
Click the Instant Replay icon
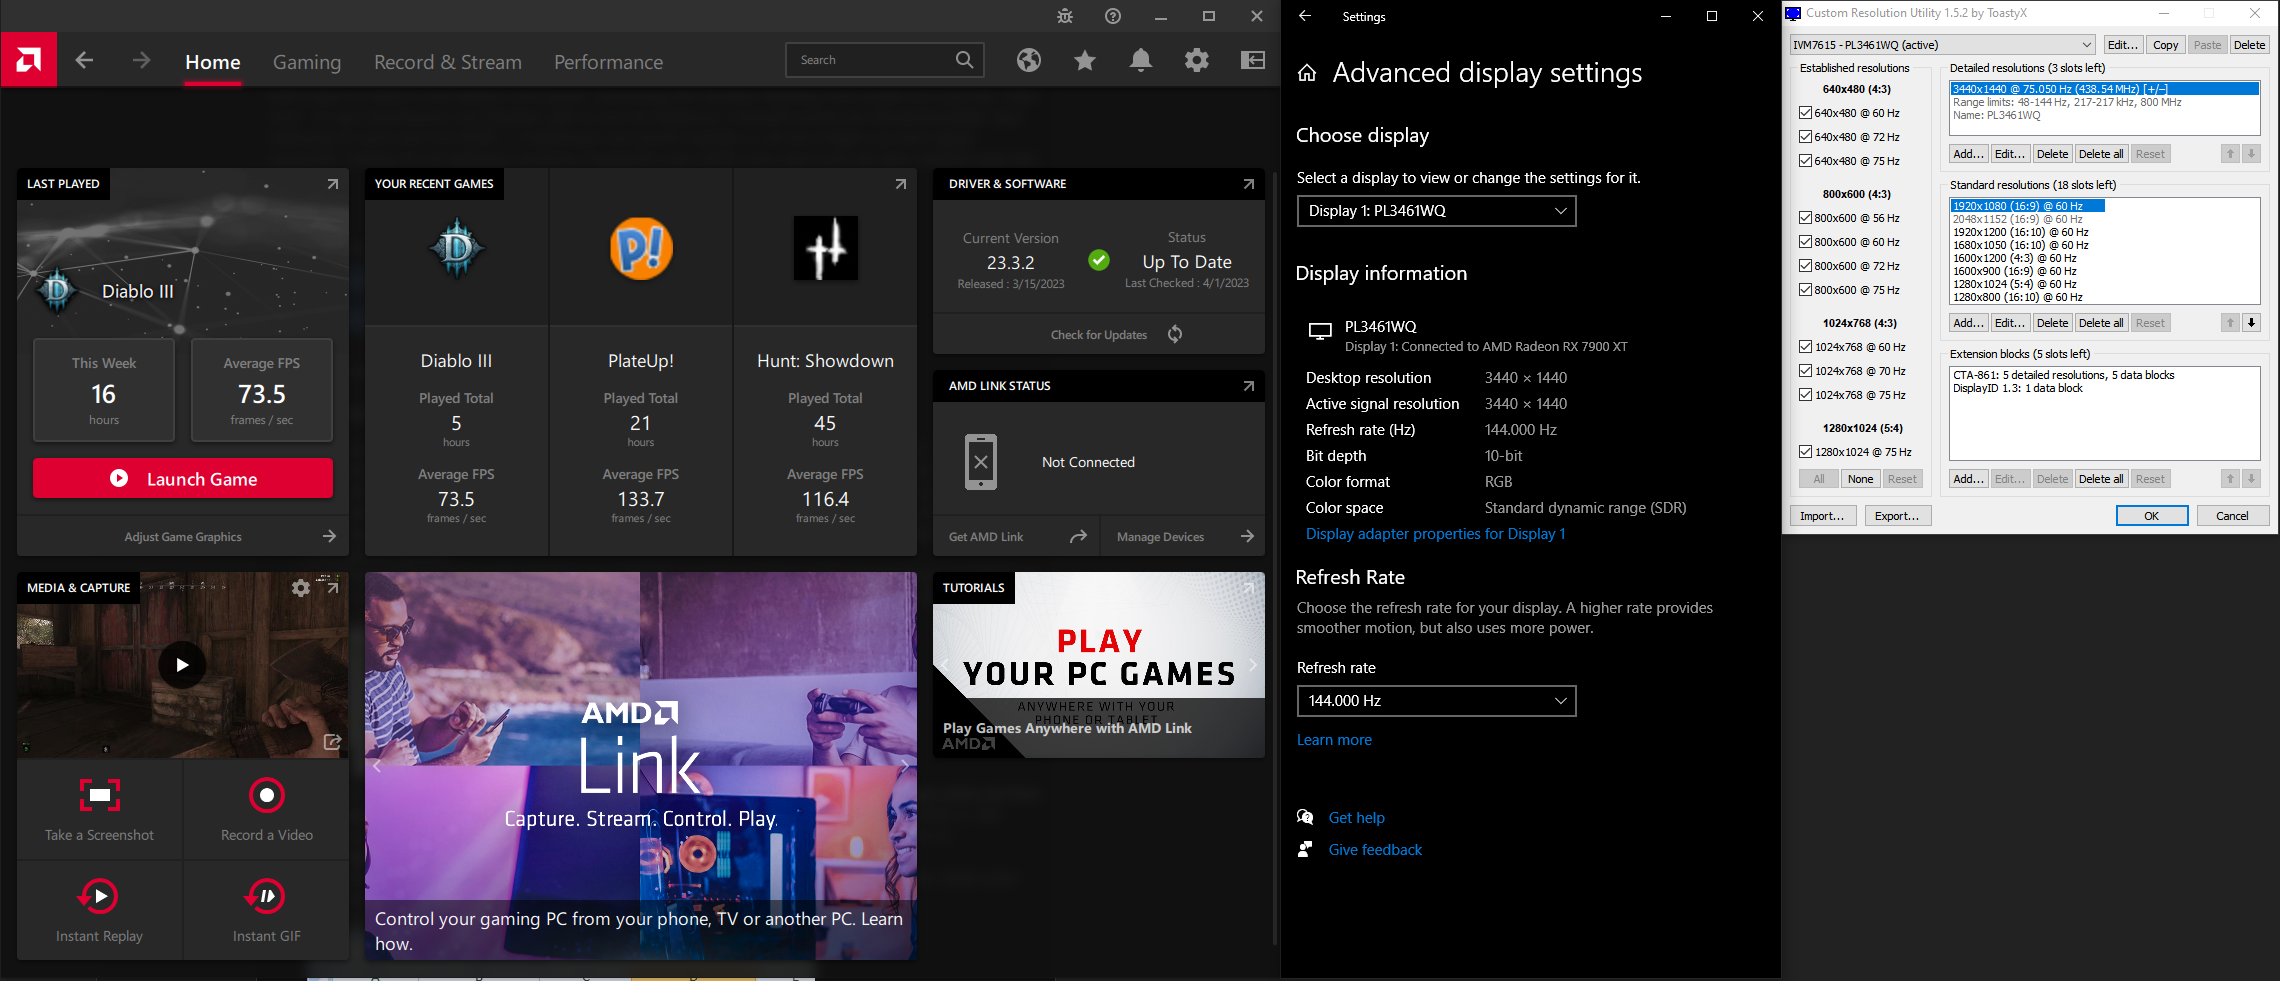pos(100,896)
